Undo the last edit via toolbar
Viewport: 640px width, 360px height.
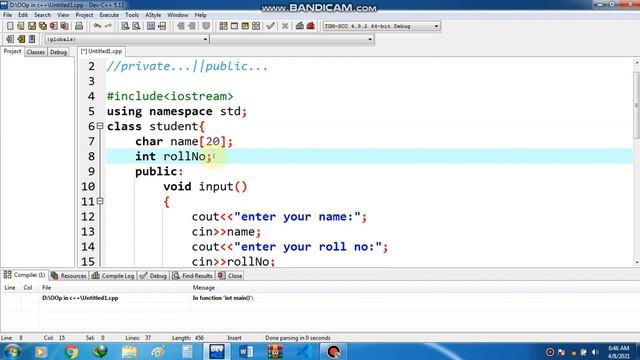click(97, 26)
